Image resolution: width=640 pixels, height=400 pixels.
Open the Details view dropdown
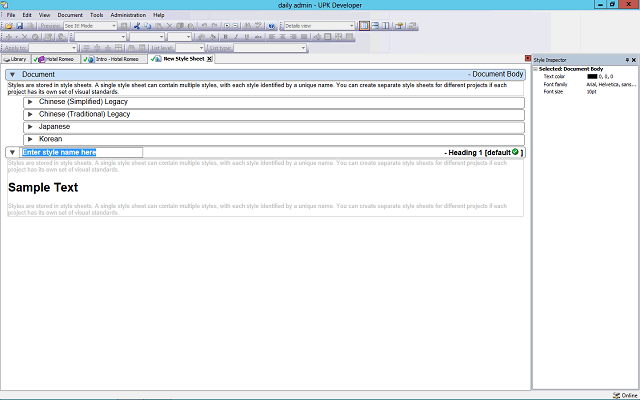[351, 25]
